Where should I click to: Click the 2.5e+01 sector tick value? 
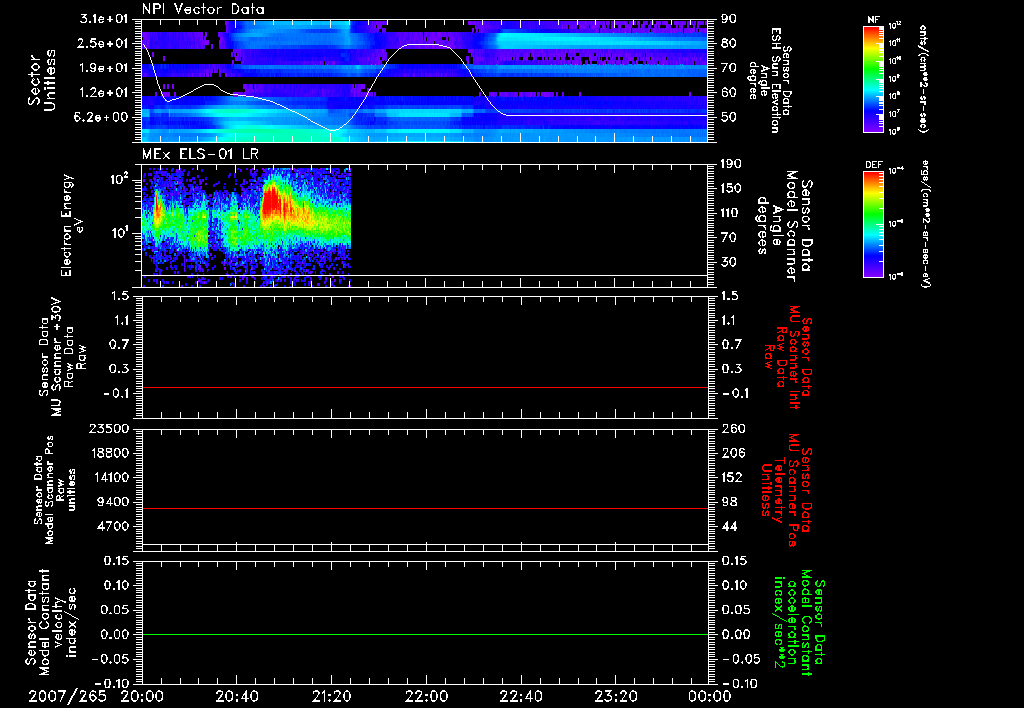tap(105, 43)
